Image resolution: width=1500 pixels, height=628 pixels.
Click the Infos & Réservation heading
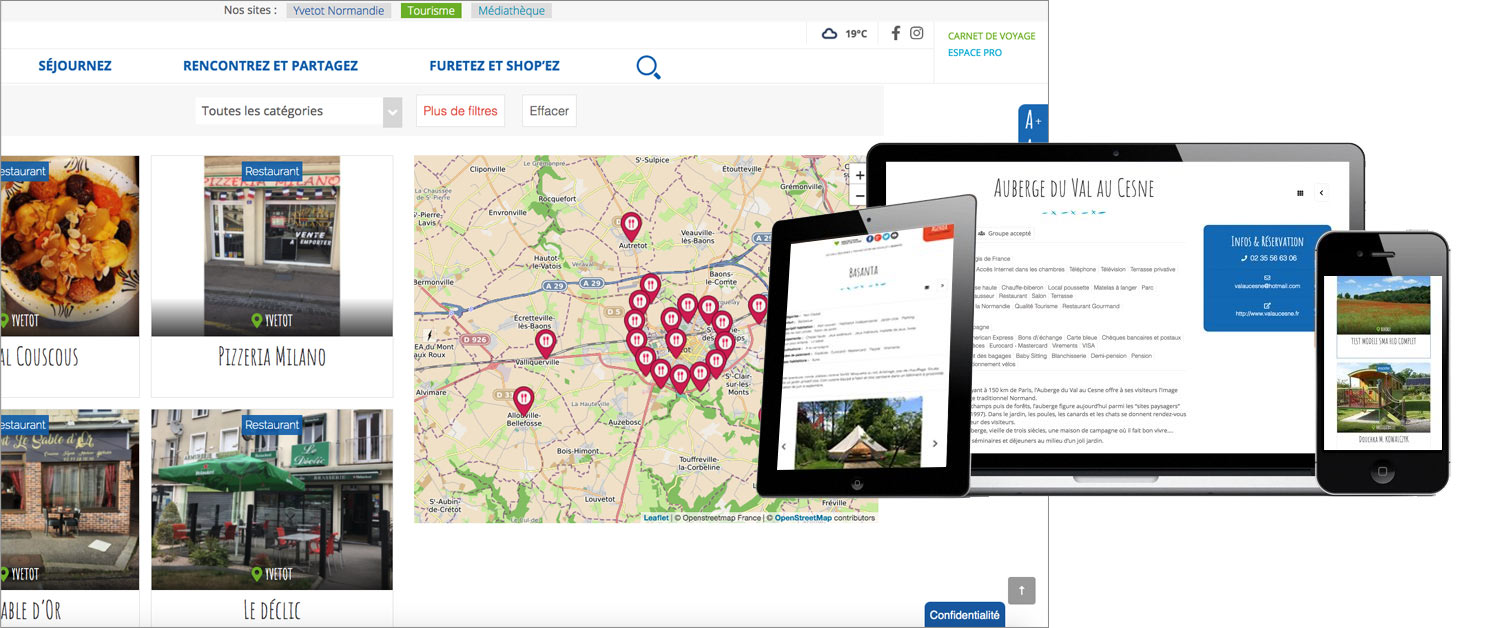tap(1267, 241)
